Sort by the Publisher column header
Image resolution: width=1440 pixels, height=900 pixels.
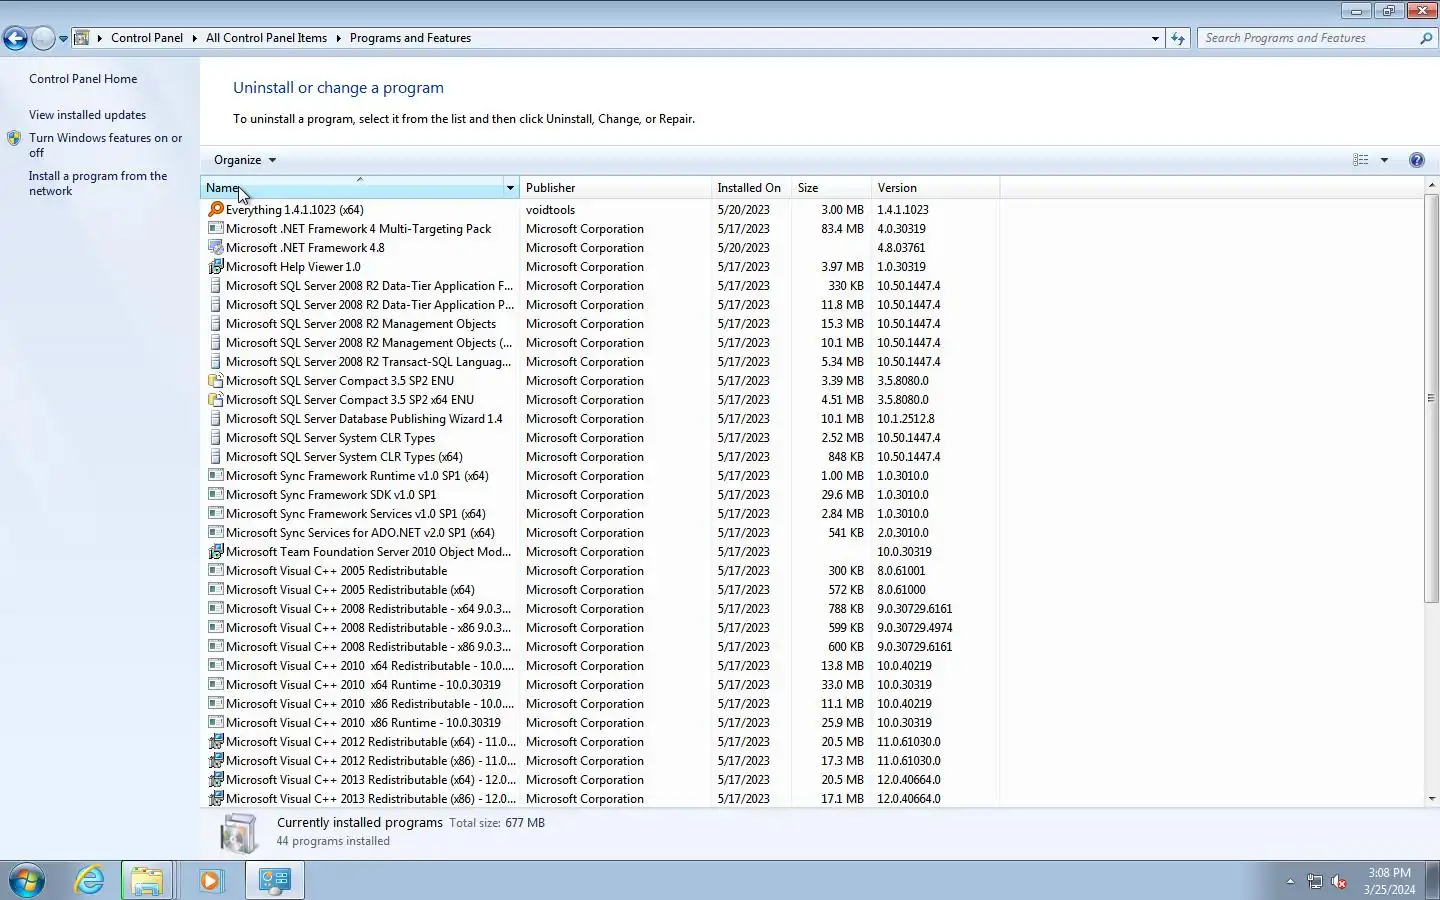tap(615, 188)
